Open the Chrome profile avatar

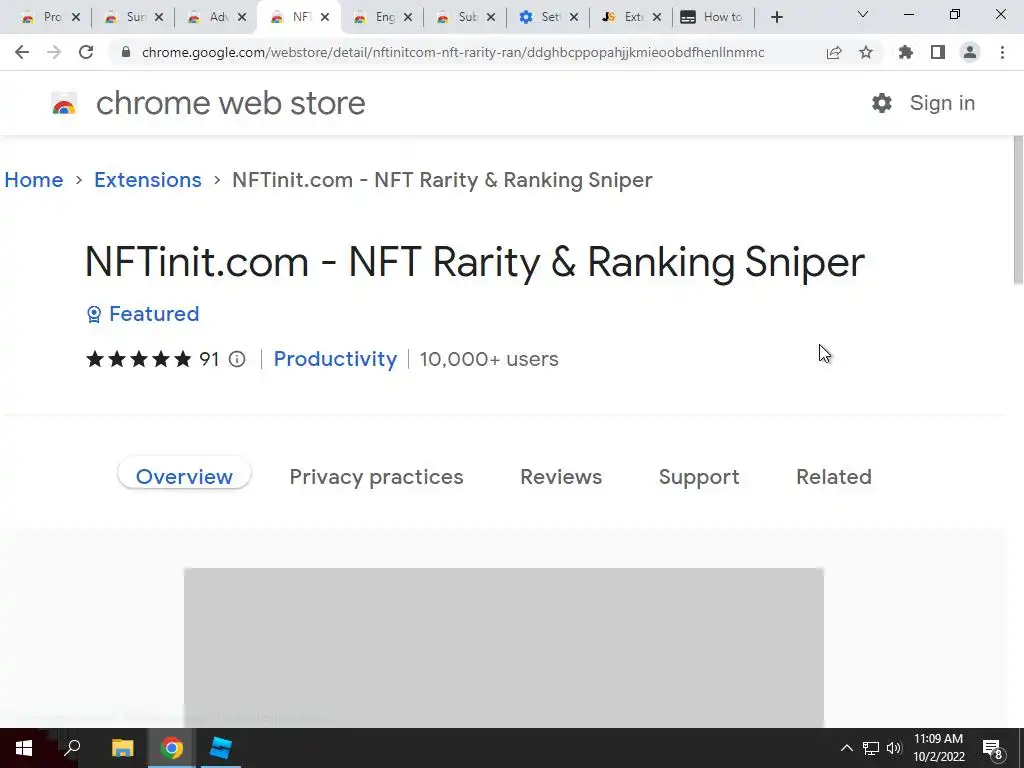[970, 52]
